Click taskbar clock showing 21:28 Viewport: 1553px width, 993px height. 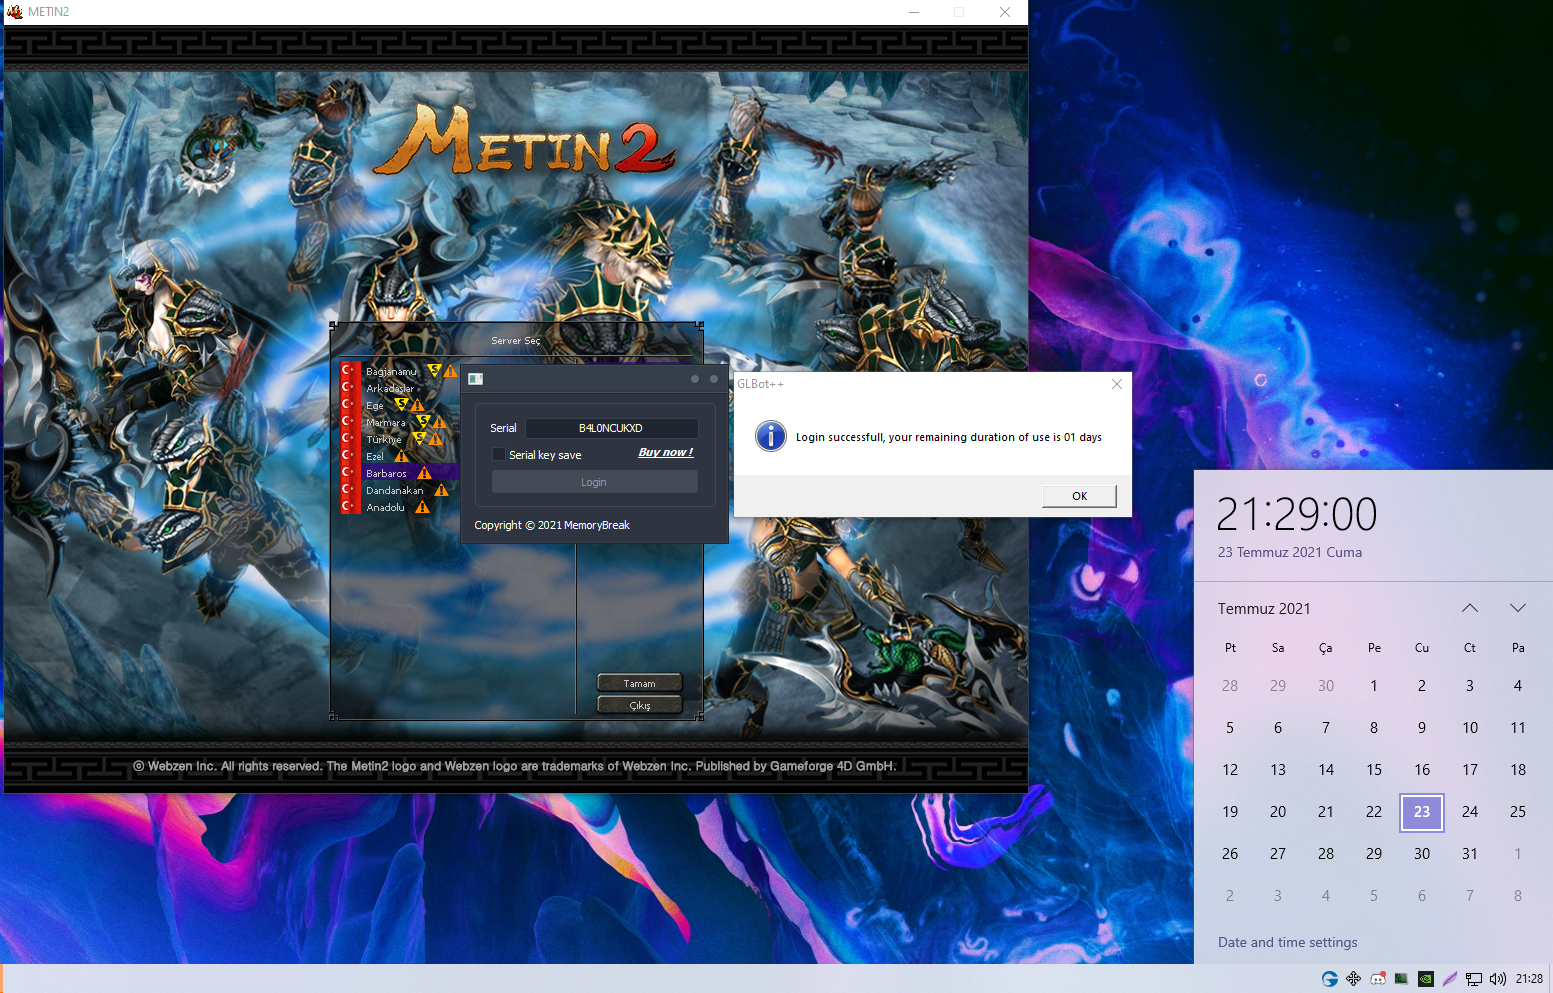point(1529,979)
